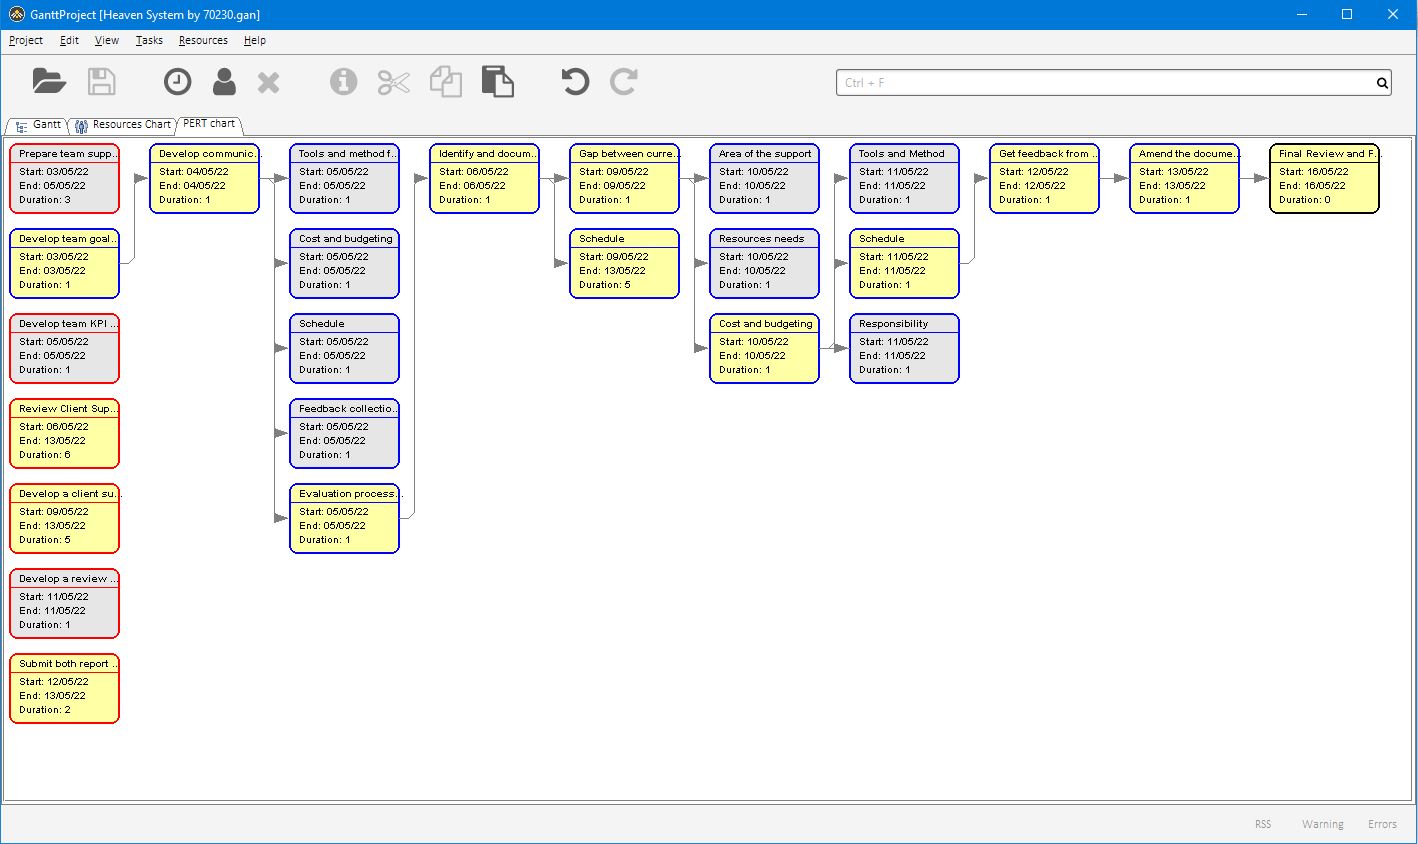This screenshot has width=1418, height=844.
Task: Select the Final Review milestone node
Action: tap(1324, 178)
